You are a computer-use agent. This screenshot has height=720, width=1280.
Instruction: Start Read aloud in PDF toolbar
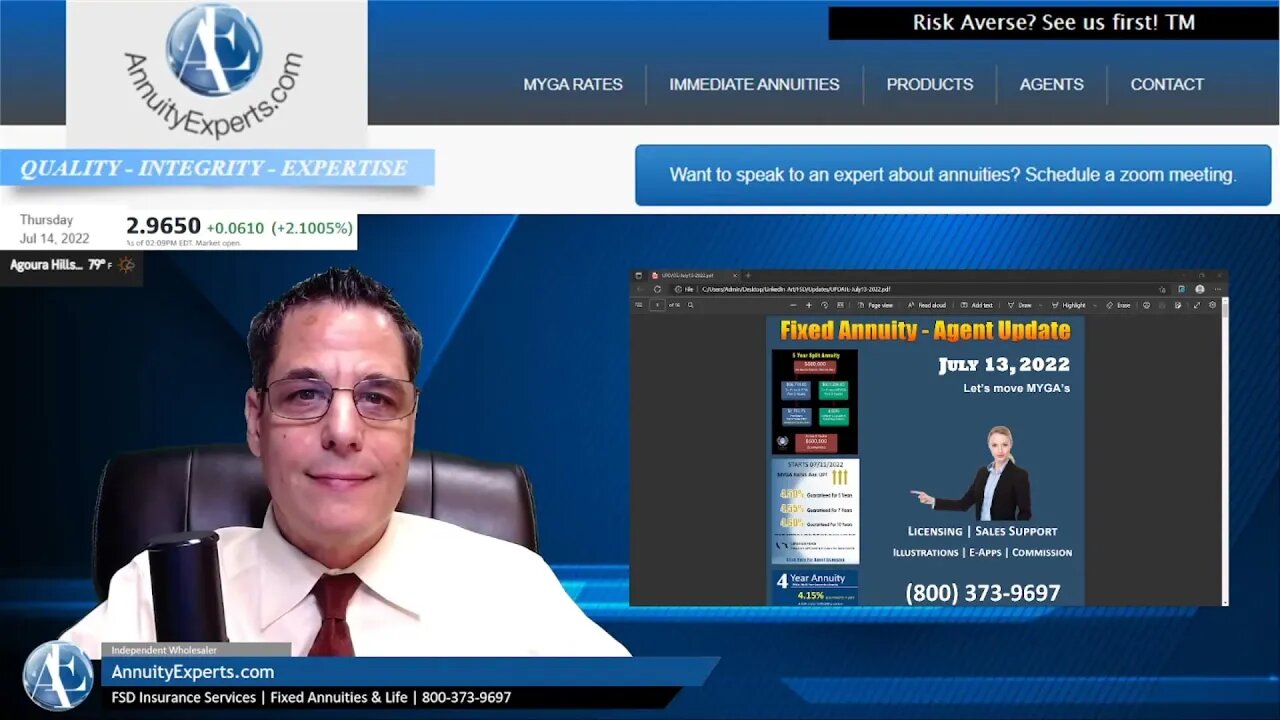click(x=926, y=305)
